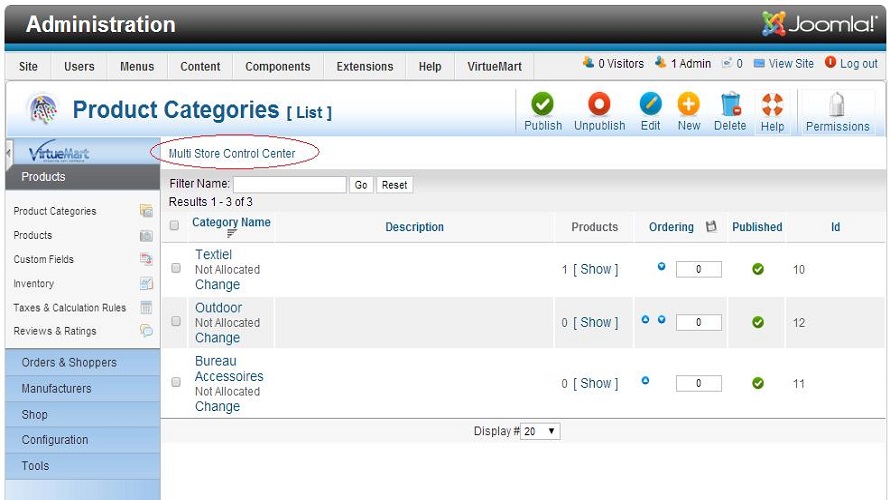Click Product Categories sidebar folder icon
The height and width of the screenshot is (500, 890).
click(146, 211)
